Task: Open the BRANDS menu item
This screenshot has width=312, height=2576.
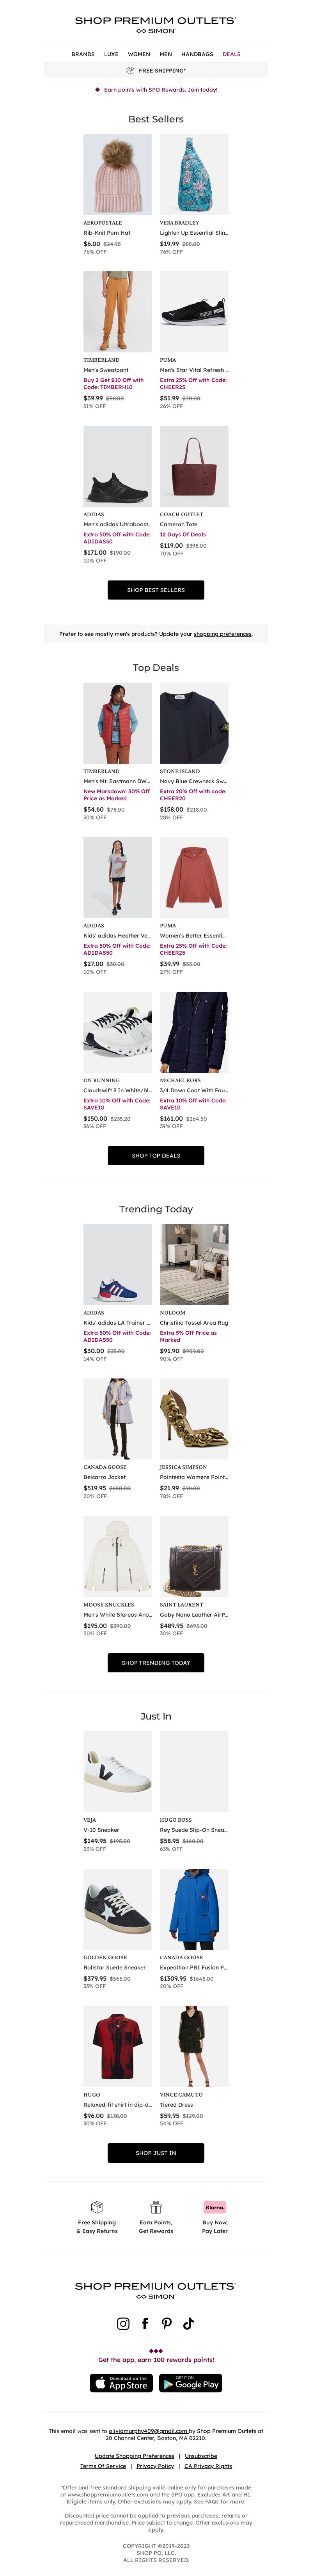Action: 83,54
